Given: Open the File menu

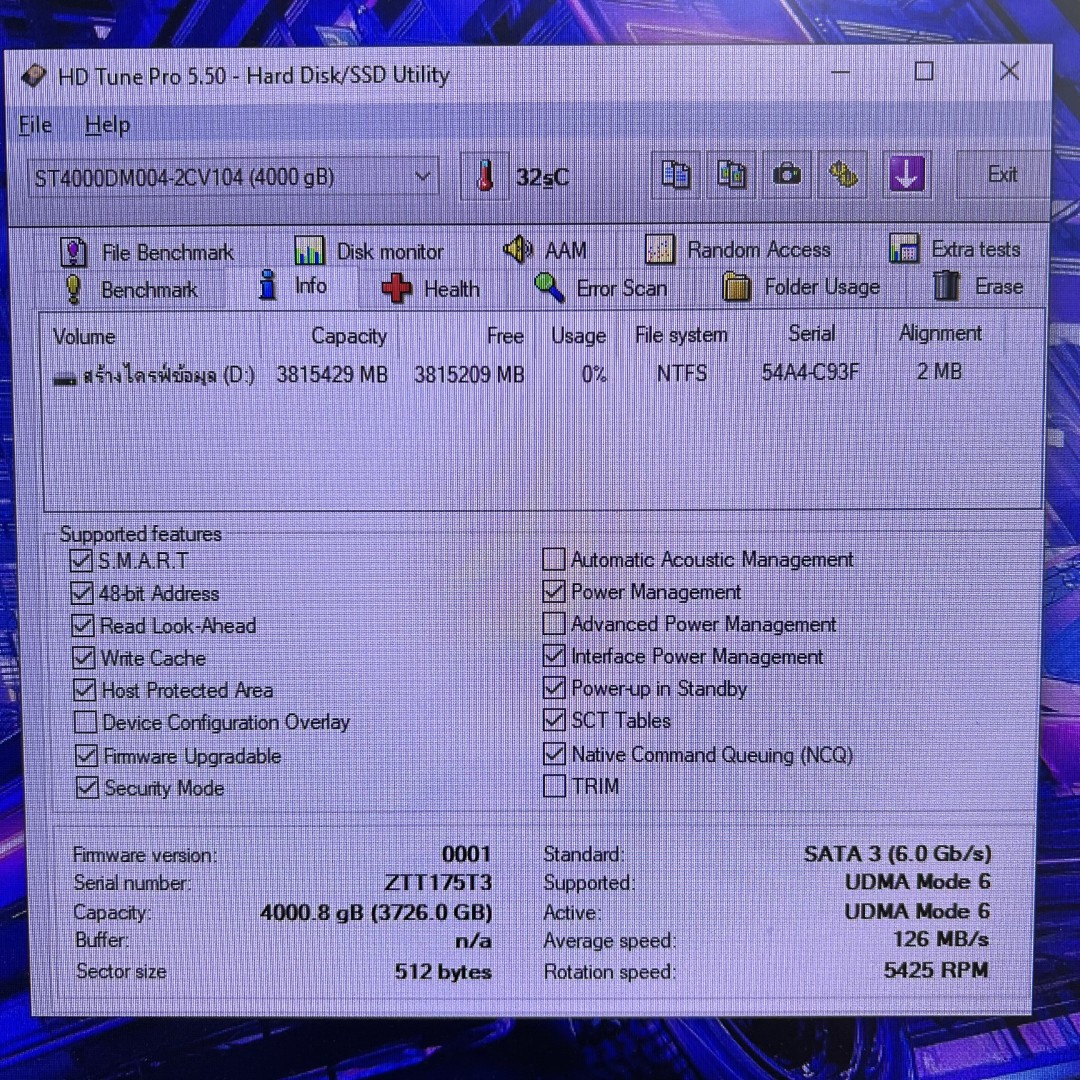Looking at the screenshot, I should coord(35,125).
